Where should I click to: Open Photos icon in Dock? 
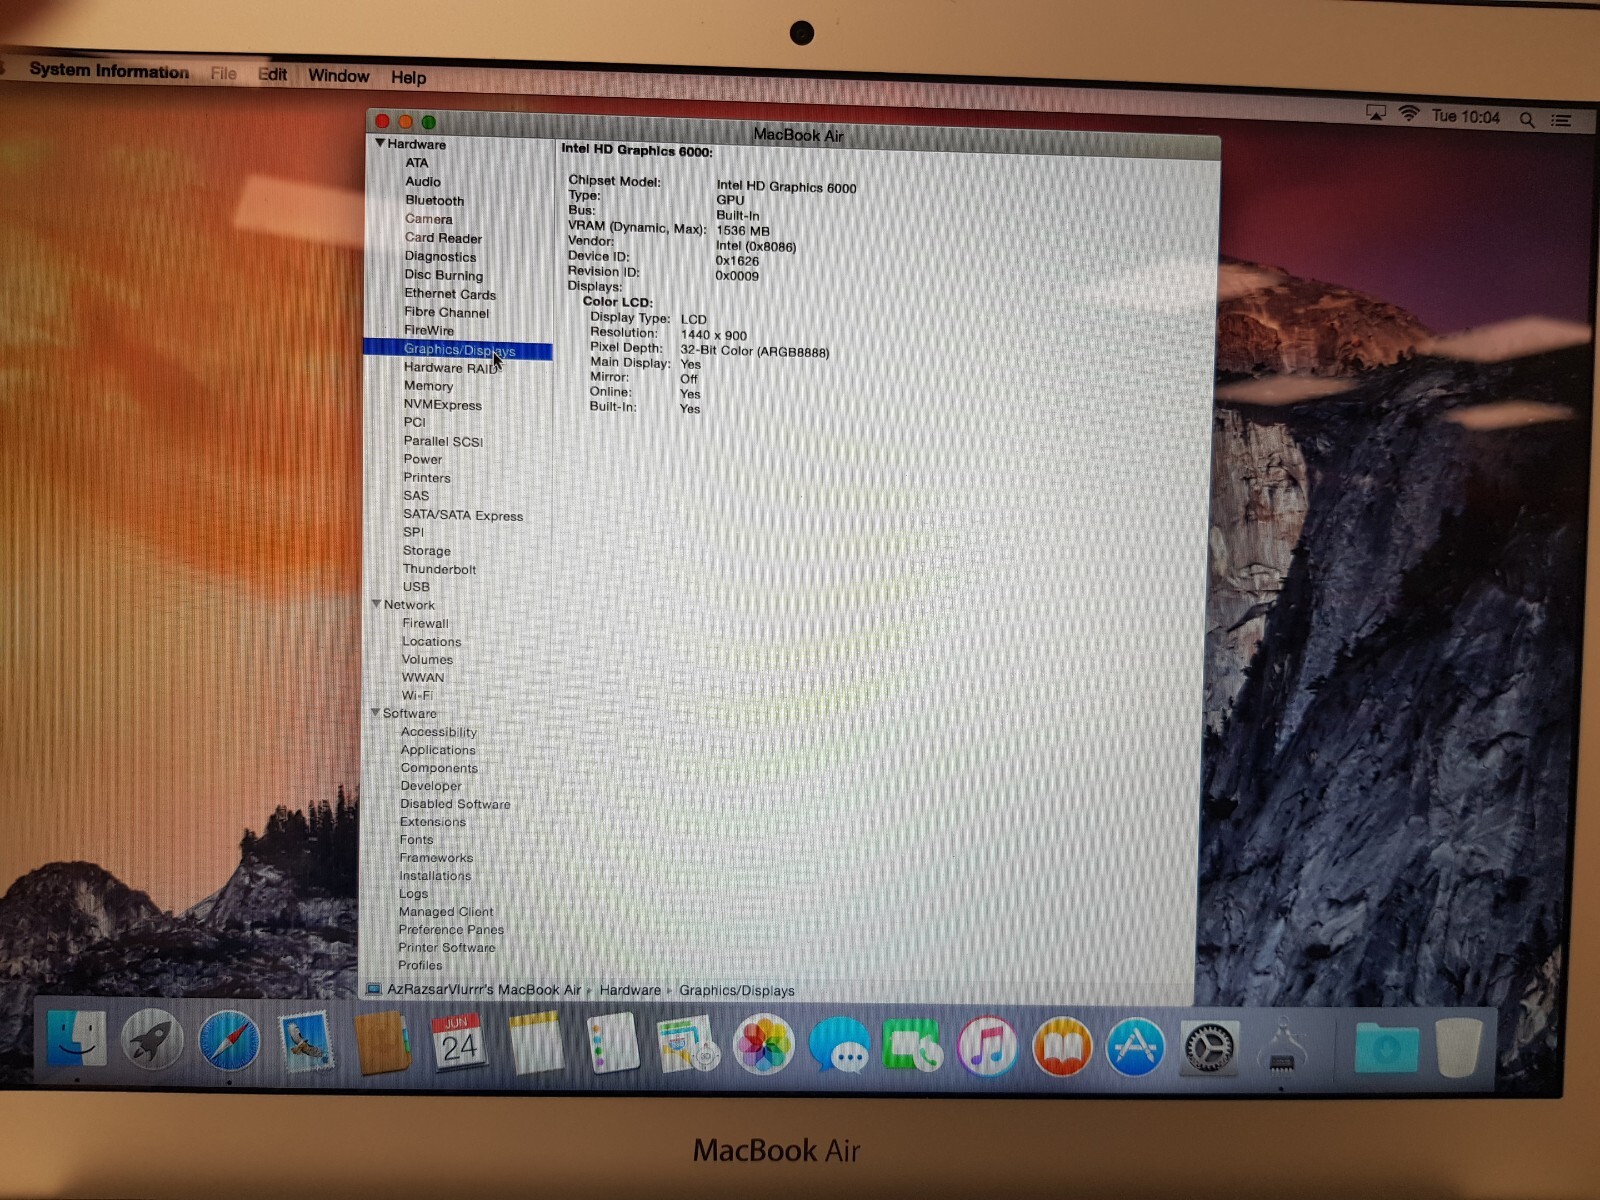point(763,1045)
